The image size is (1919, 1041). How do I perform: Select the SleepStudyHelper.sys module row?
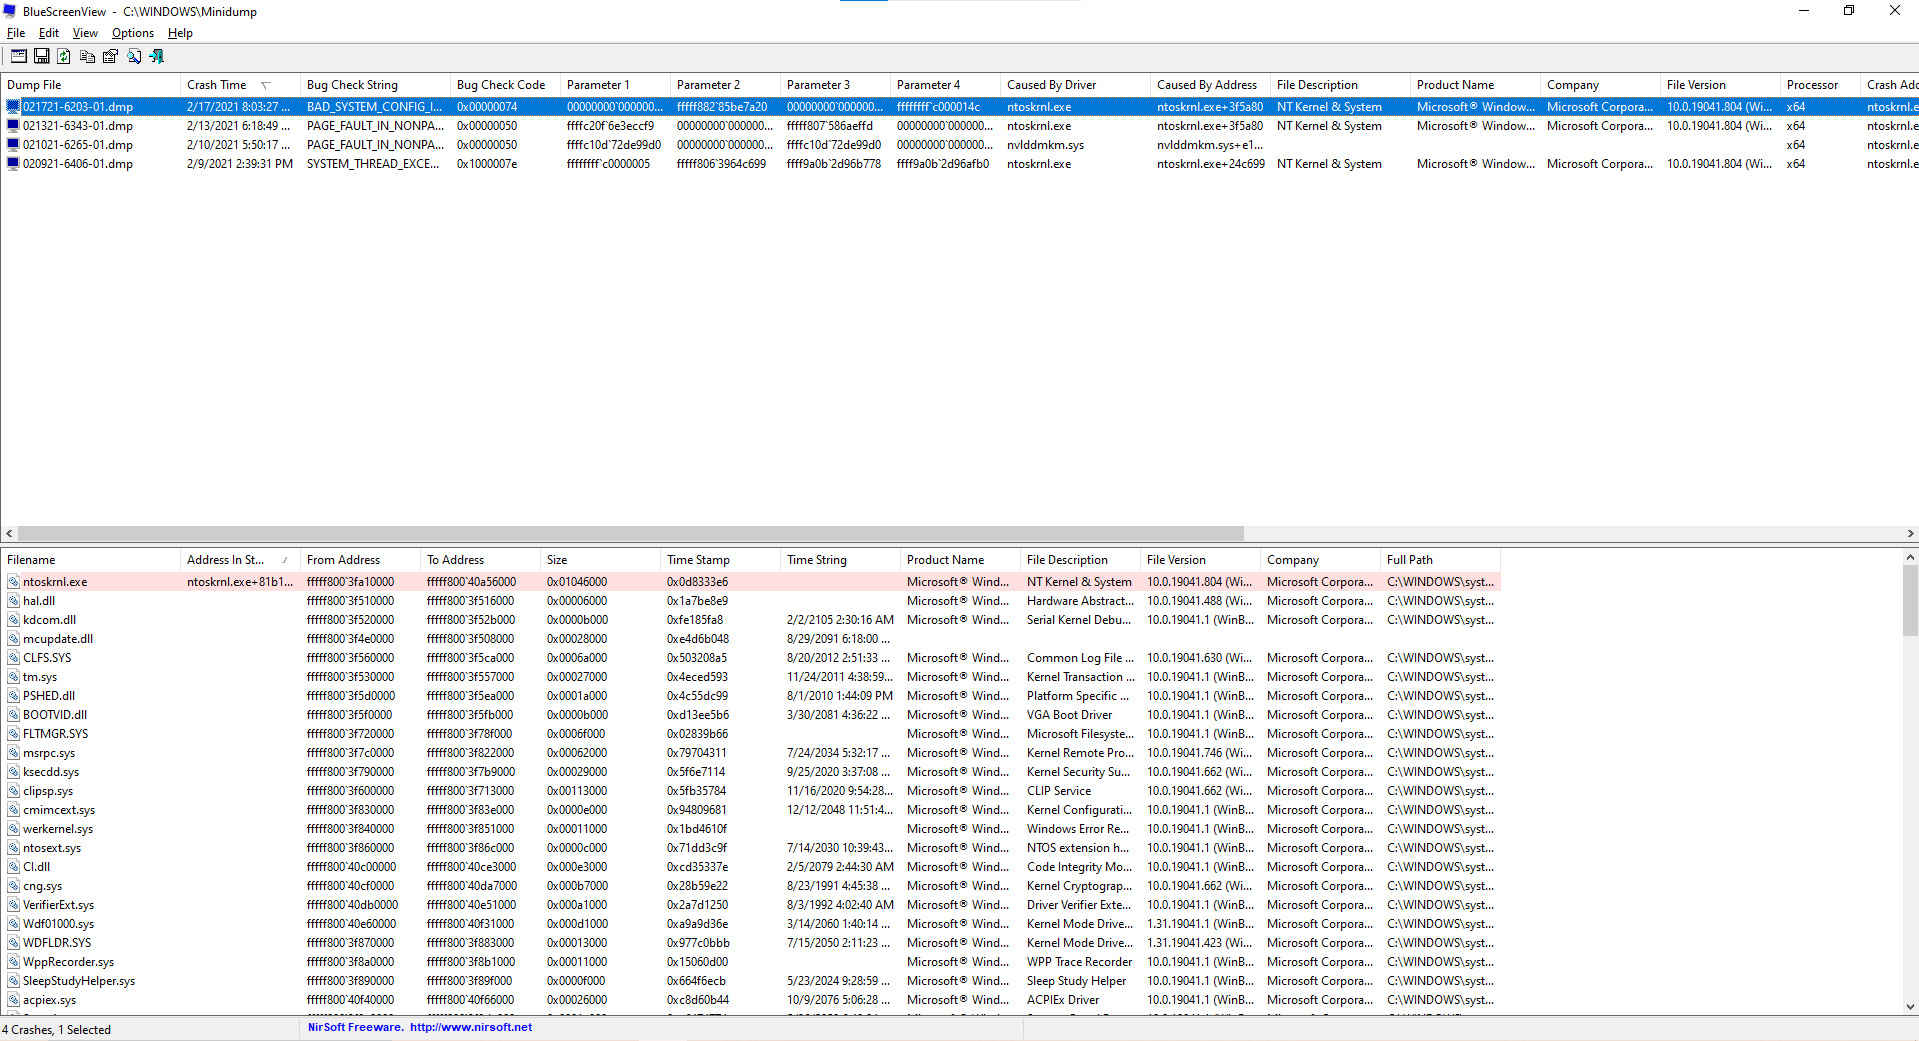pos(750,981)
